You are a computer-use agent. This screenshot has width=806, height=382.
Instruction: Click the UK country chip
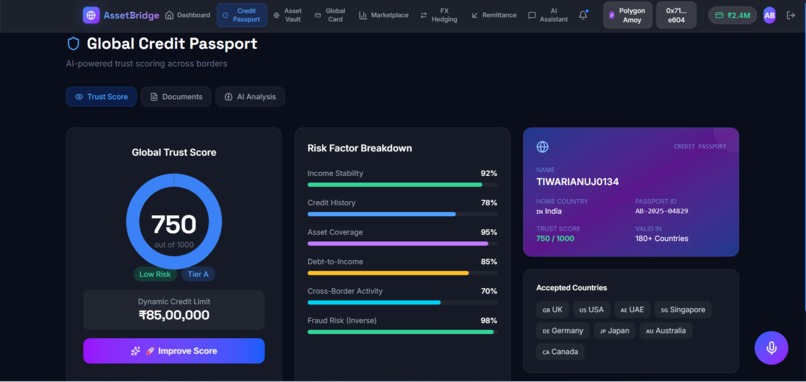click(553, 310)
